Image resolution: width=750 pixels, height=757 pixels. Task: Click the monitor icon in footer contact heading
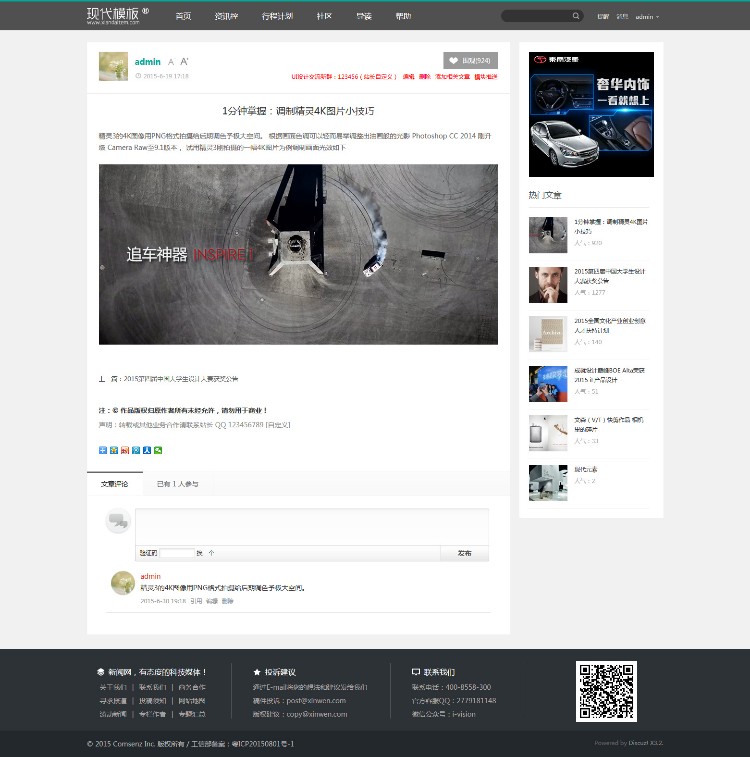(x=416, y=672)
